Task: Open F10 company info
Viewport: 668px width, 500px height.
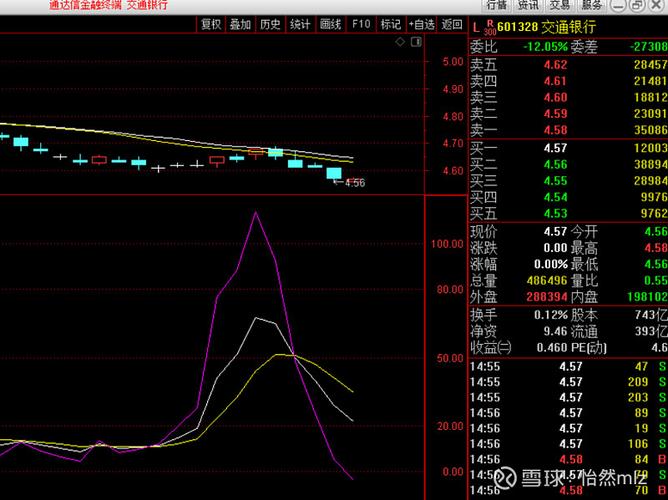Action: [361, 24]
